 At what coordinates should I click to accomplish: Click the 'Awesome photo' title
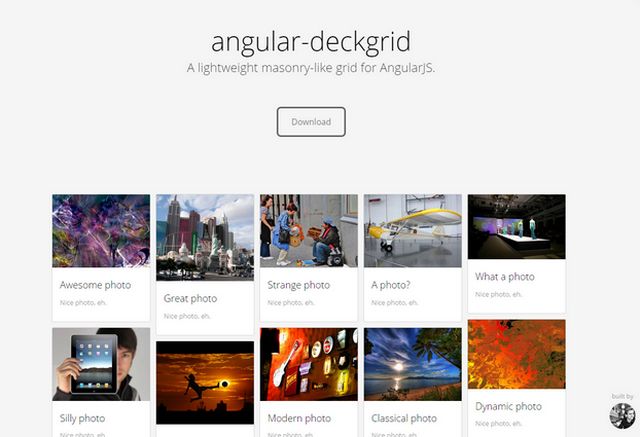point(96,285)
